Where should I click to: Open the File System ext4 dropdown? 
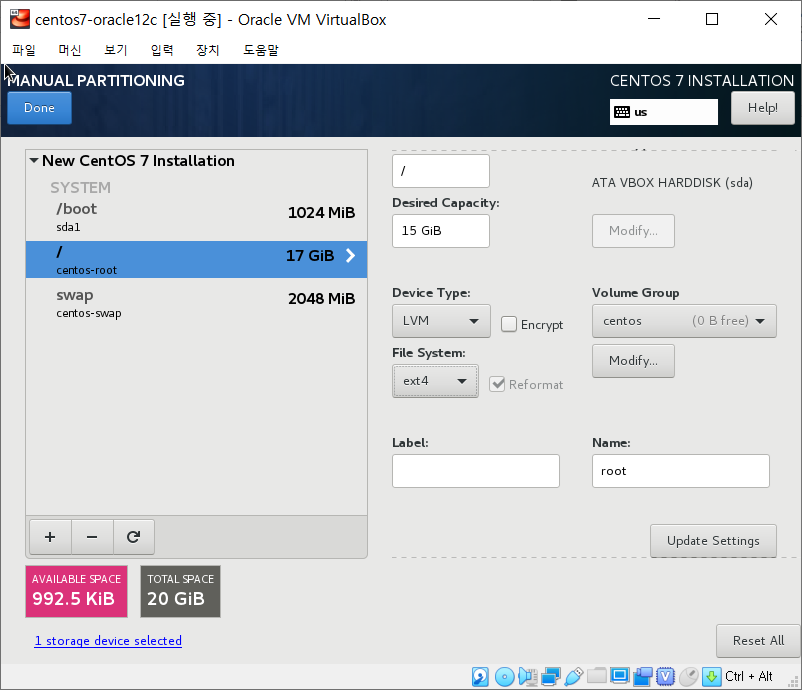click(435, 381)
